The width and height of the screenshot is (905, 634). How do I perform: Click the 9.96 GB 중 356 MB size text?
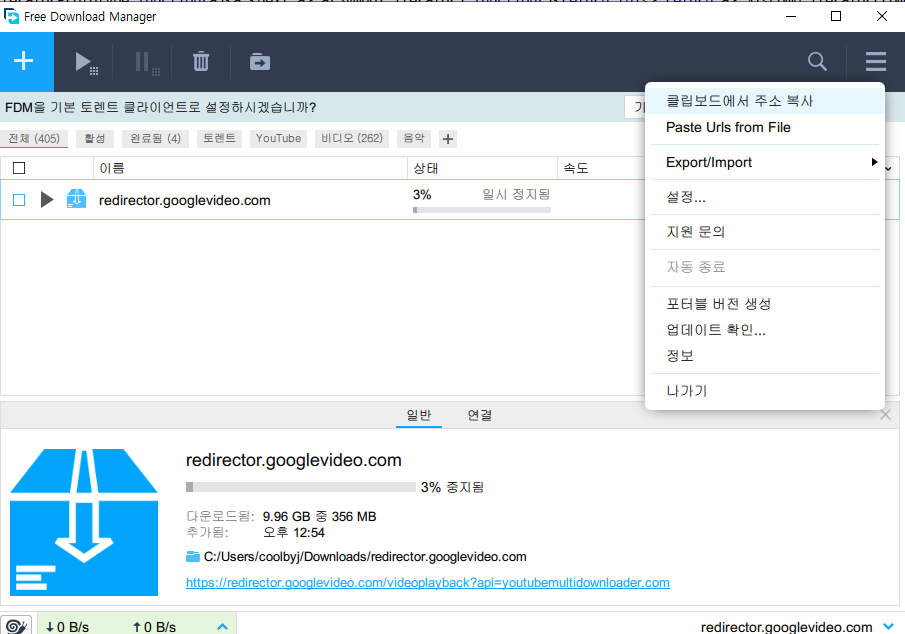coord(319,516)
